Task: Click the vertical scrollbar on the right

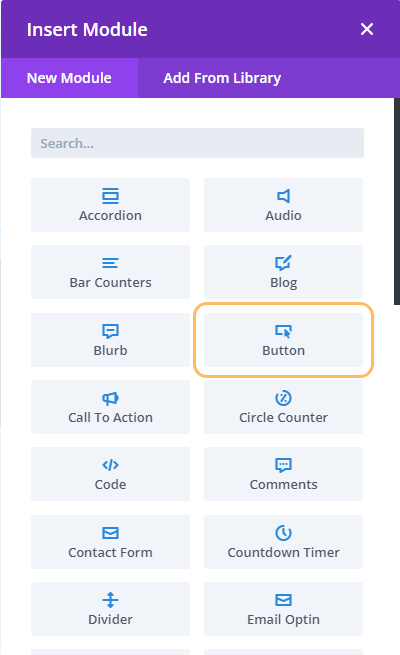Action: 397,201
